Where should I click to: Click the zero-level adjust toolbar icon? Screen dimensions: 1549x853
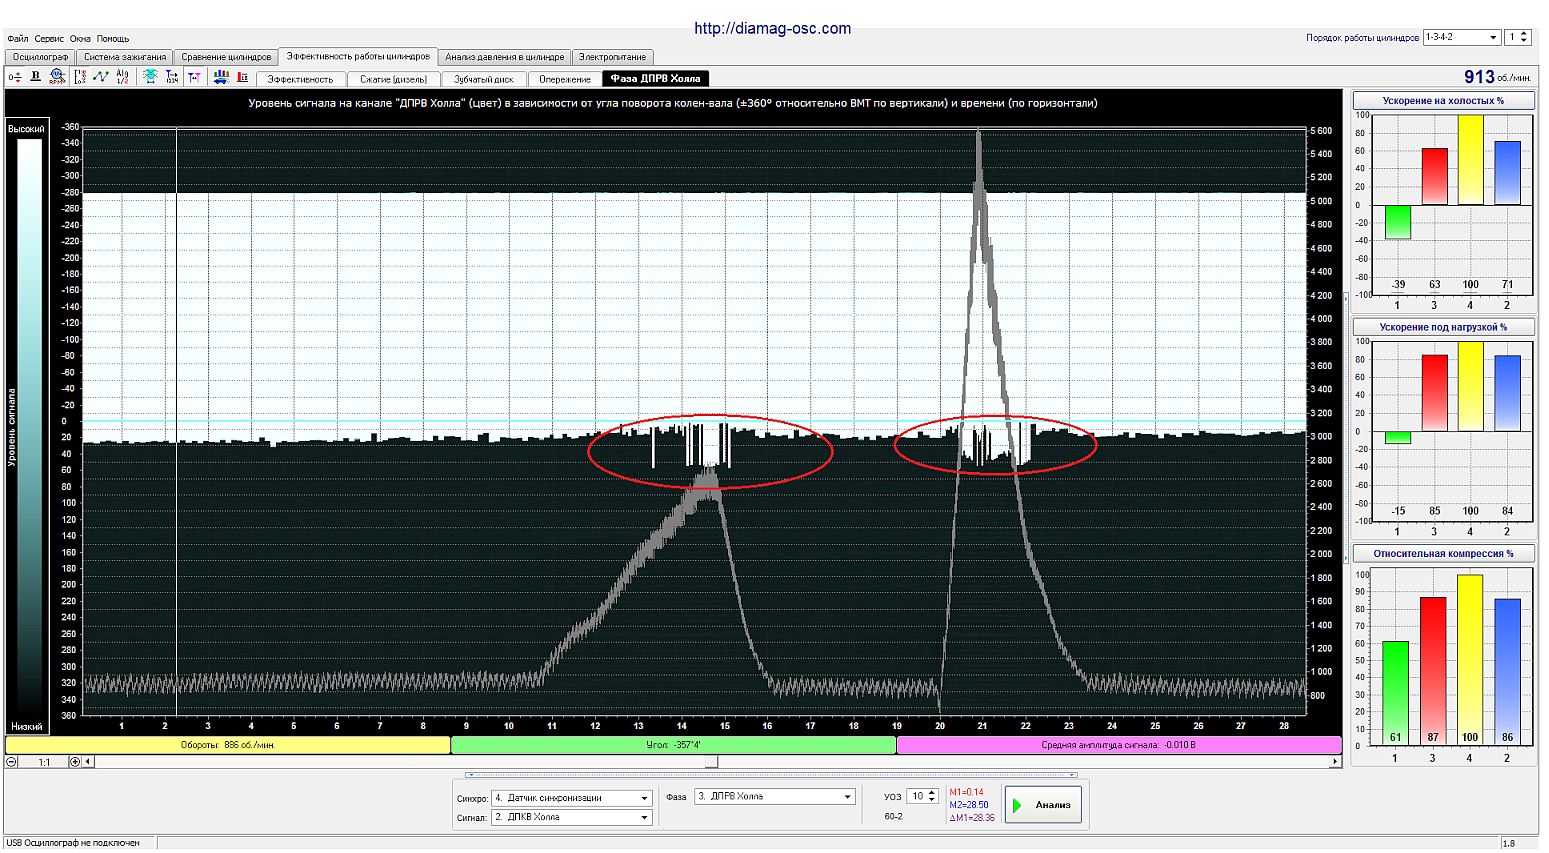(x=14, y=77)
